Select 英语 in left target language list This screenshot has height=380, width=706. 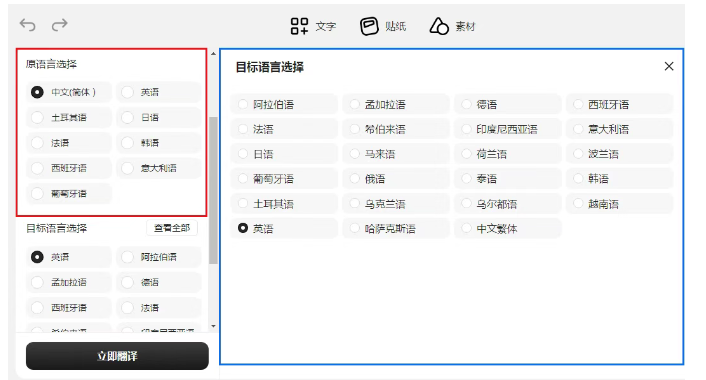[x=68, y=257]
